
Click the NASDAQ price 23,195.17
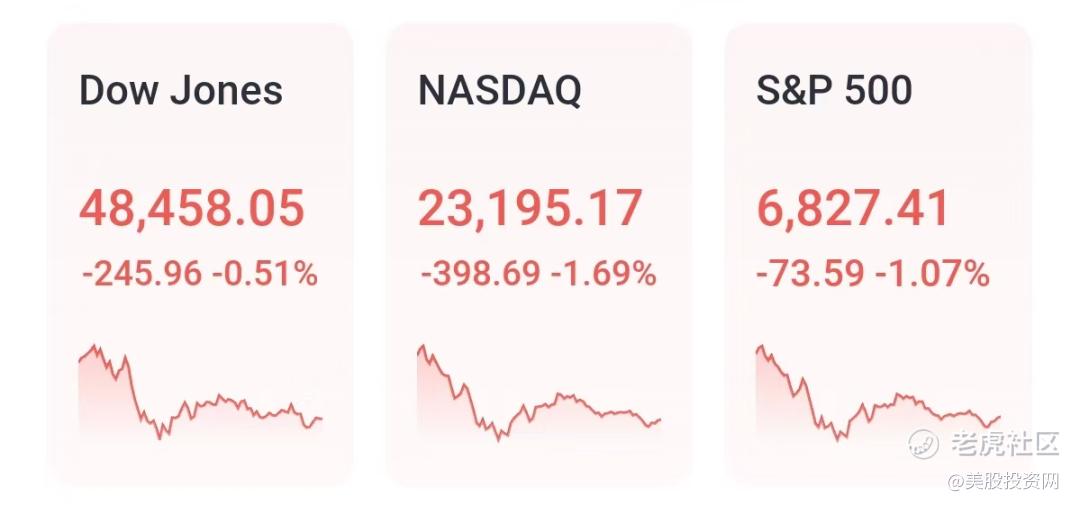tap(529, 210)
